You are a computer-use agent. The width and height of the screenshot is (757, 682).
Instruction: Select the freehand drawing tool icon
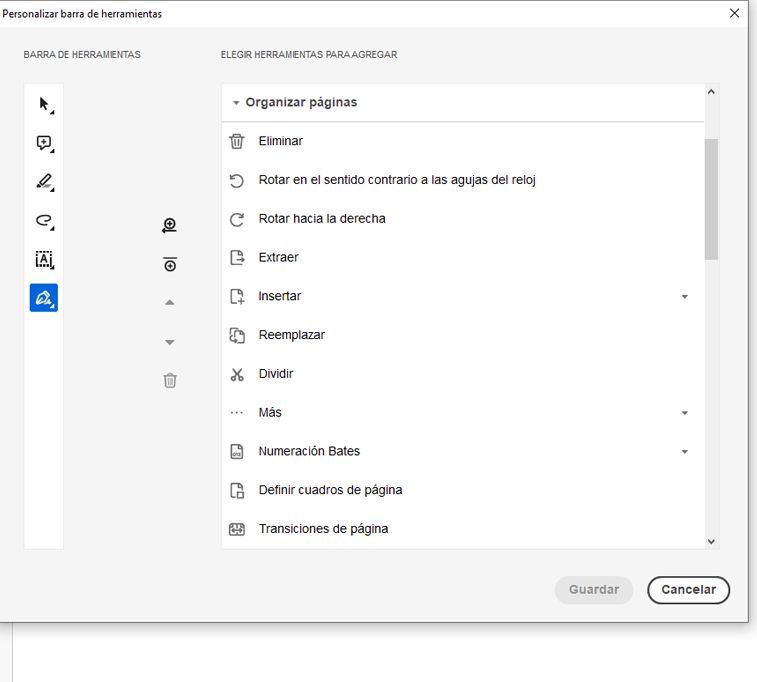click(44, 221)
